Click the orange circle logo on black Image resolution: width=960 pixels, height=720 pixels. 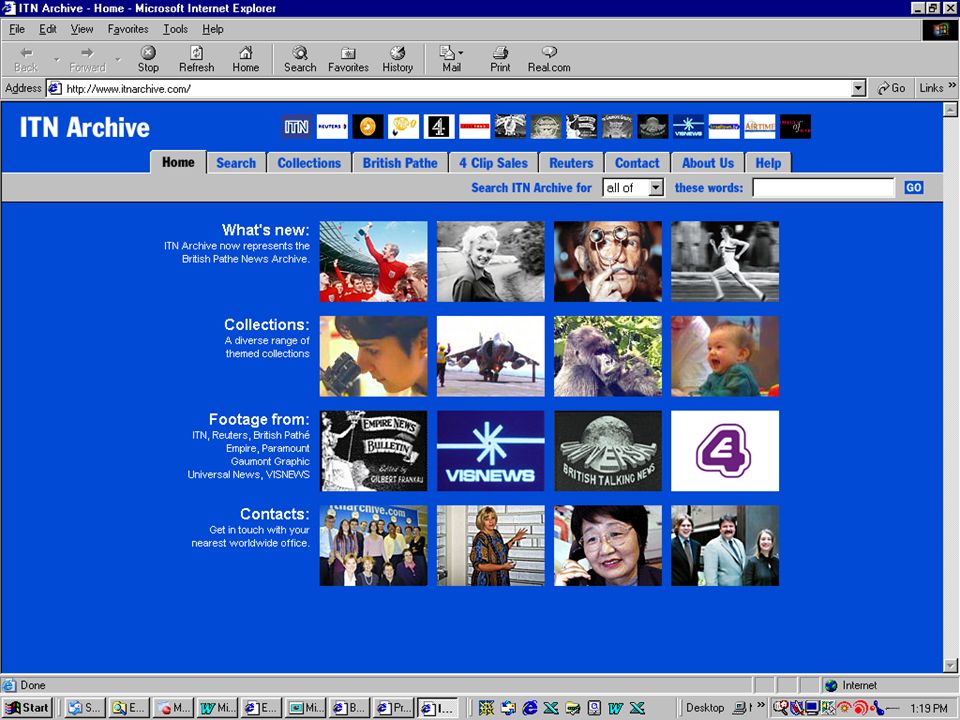point(367,127)
